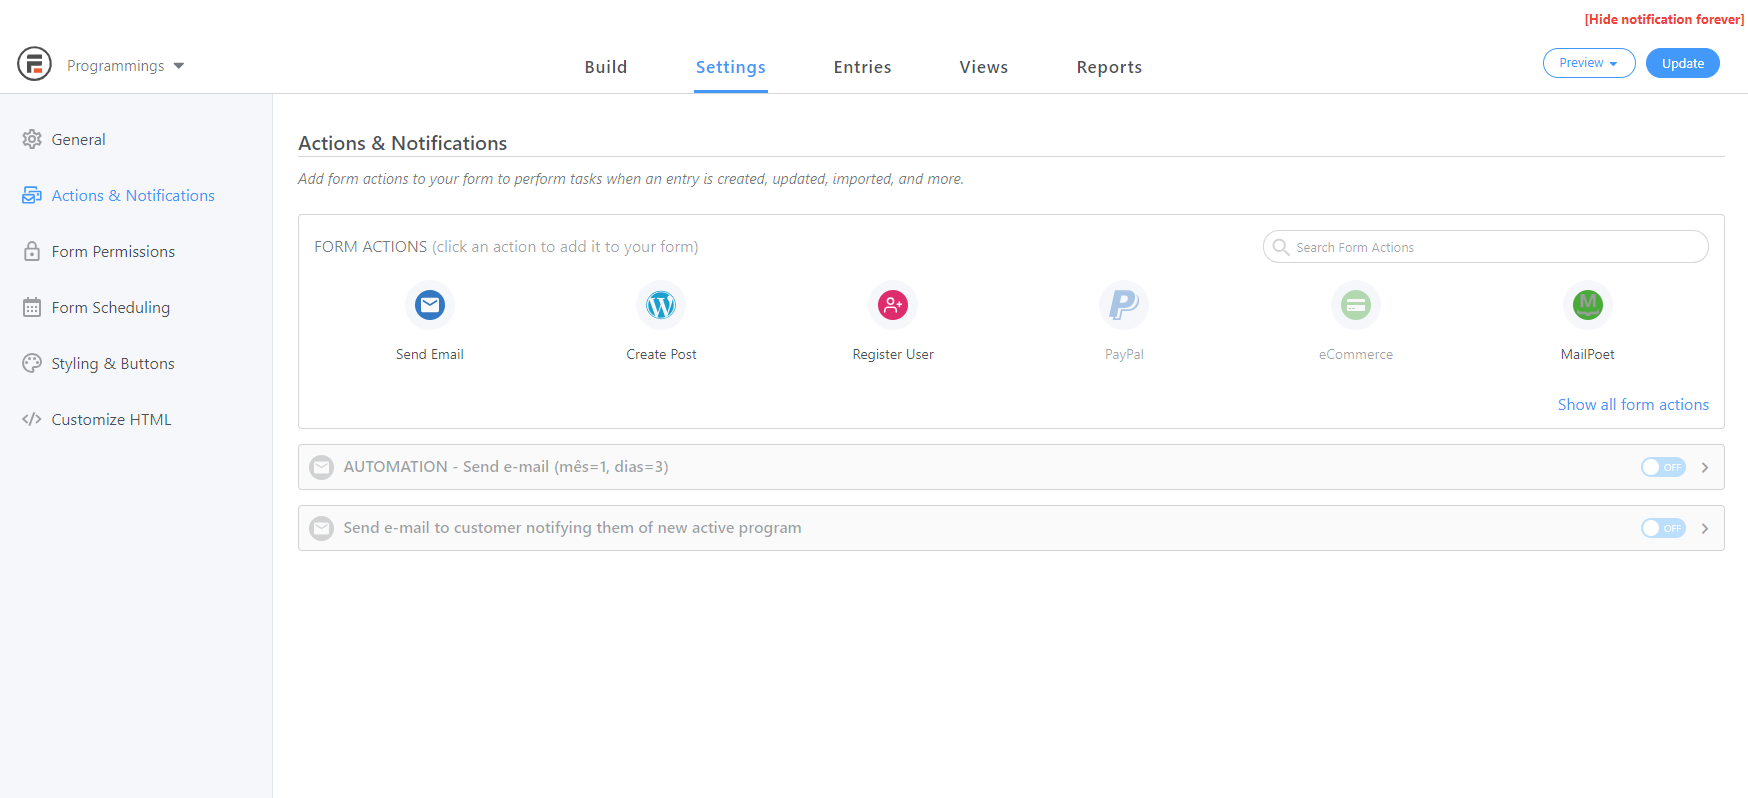The image size is (1748, 798).
Task: Open General settings in the sidebar
Action: pos(78,140)
